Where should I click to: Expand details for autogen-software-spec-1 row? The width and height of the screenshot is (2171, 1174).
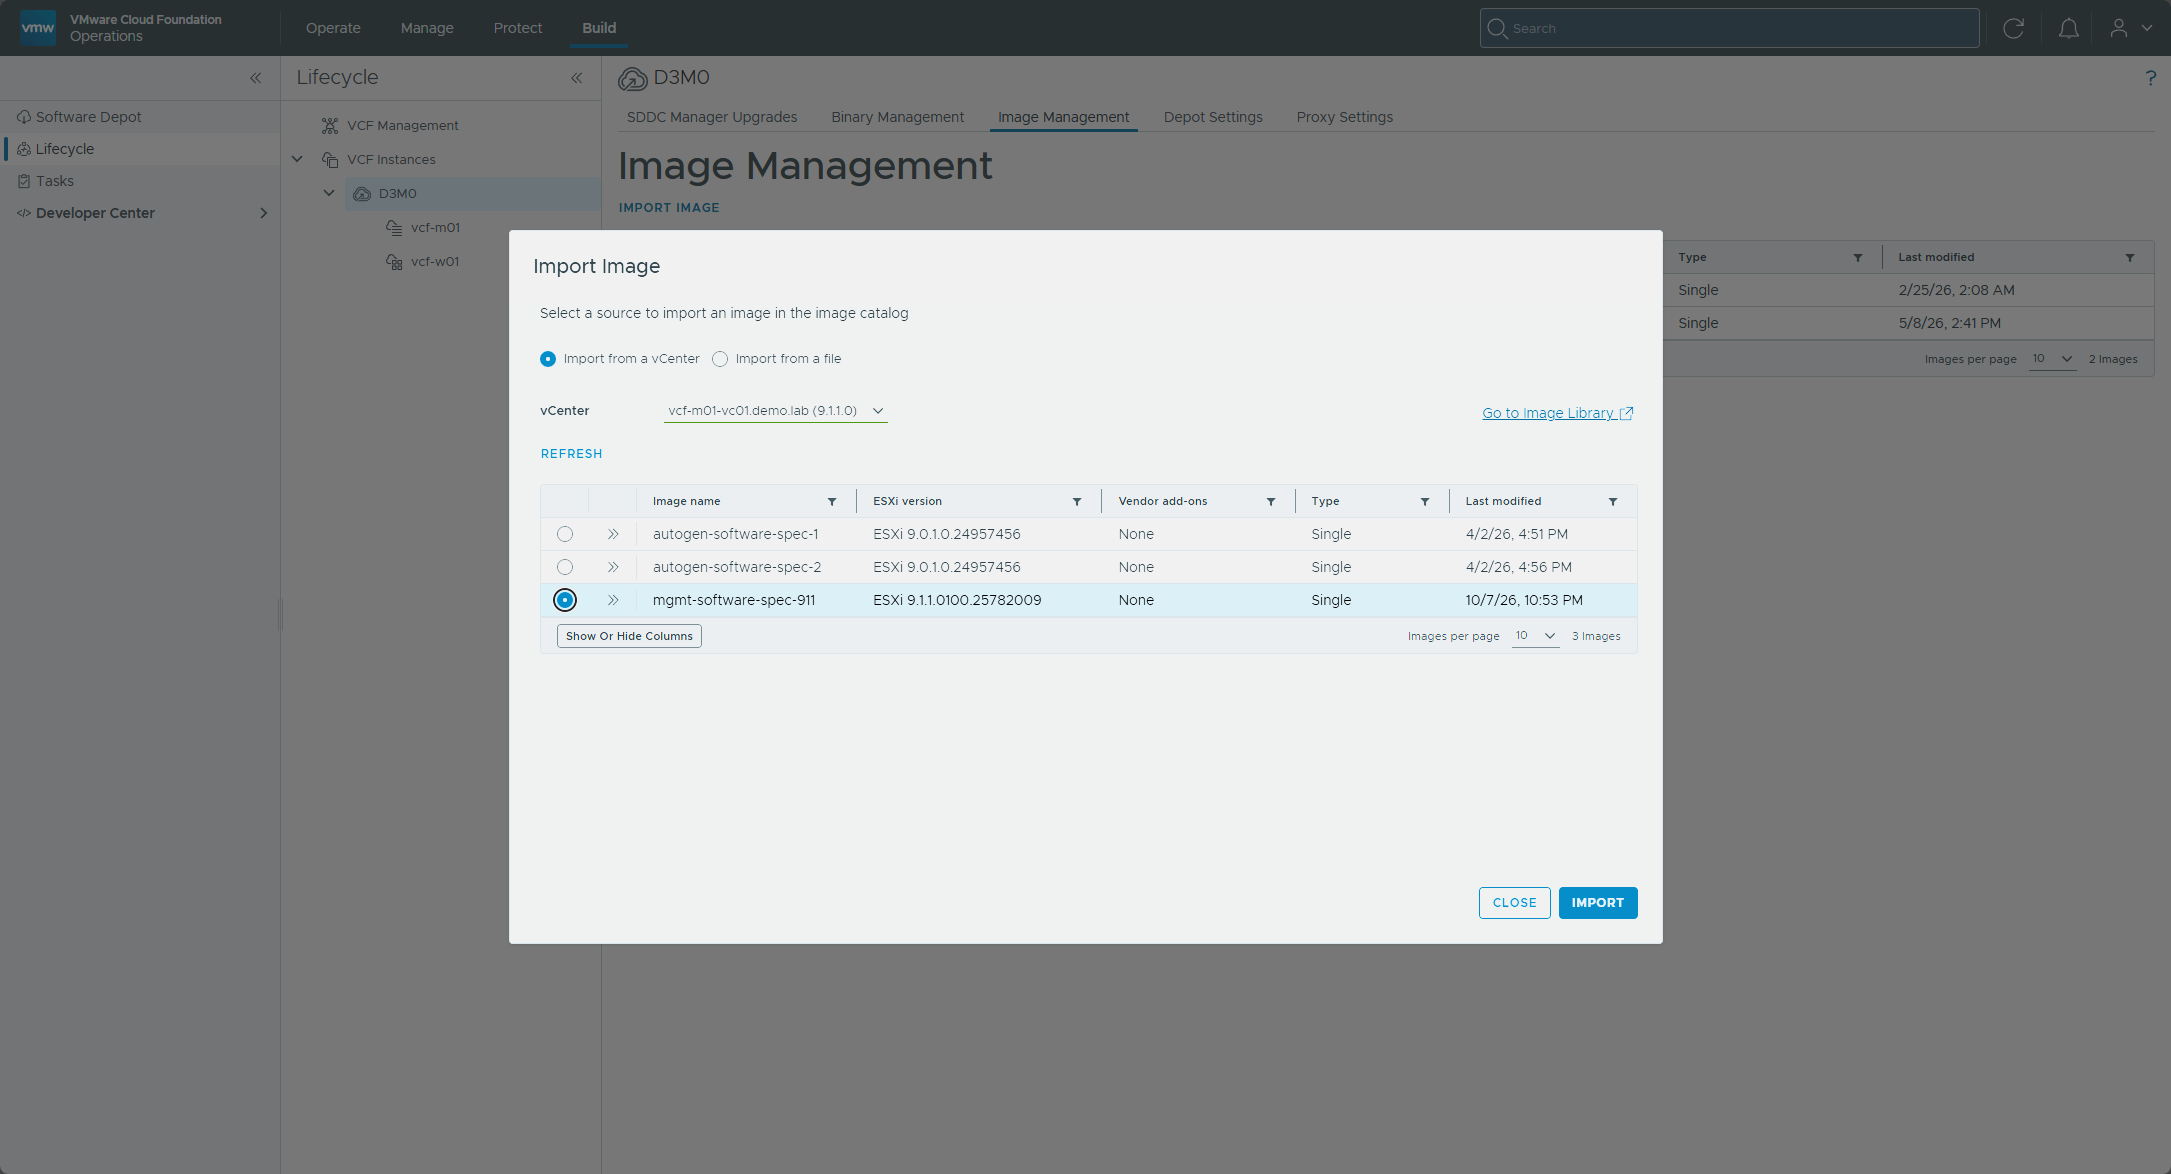point(613,534)
